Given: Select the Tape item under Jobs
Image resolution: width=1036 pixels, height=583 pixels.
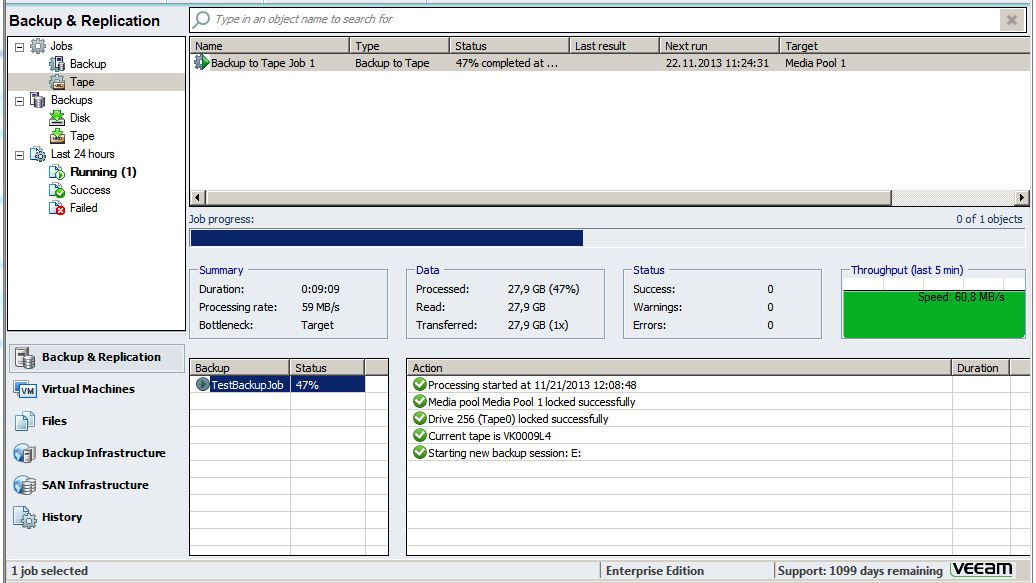Looking at the screenshot, I should (82, 82).
